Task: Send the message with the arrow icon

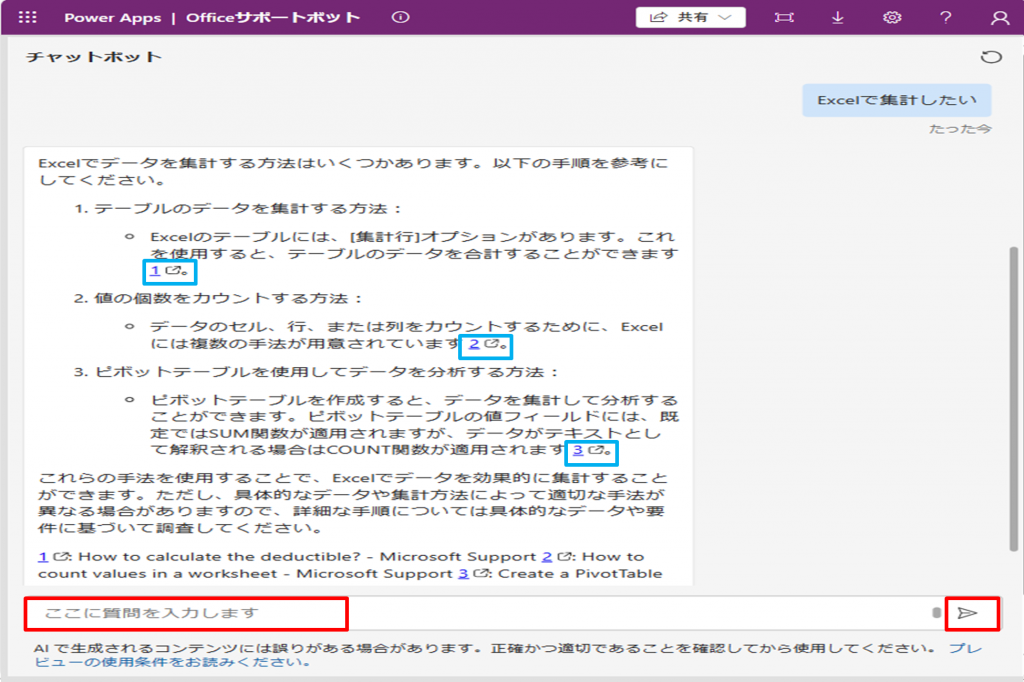Action: tap(968, 613)
